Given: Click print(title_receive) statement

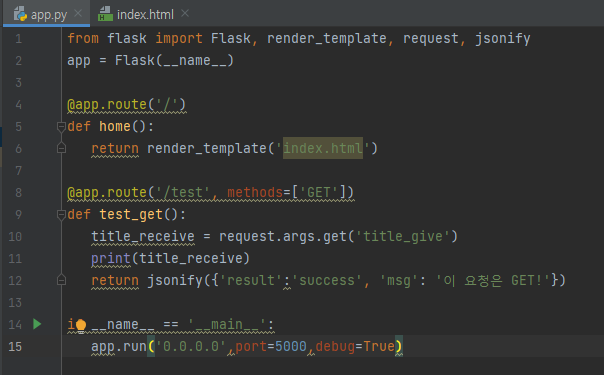Looking at the screenshot, I should (x=170, y=258).
